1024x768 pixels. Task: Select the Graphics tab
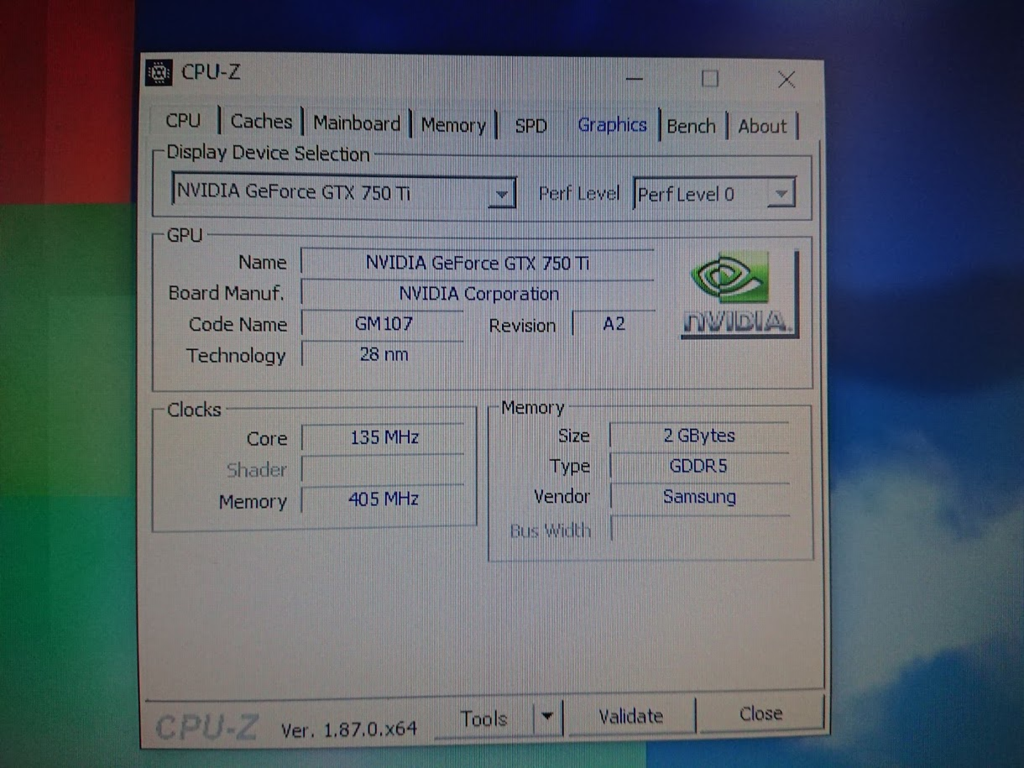click(612, 125)
